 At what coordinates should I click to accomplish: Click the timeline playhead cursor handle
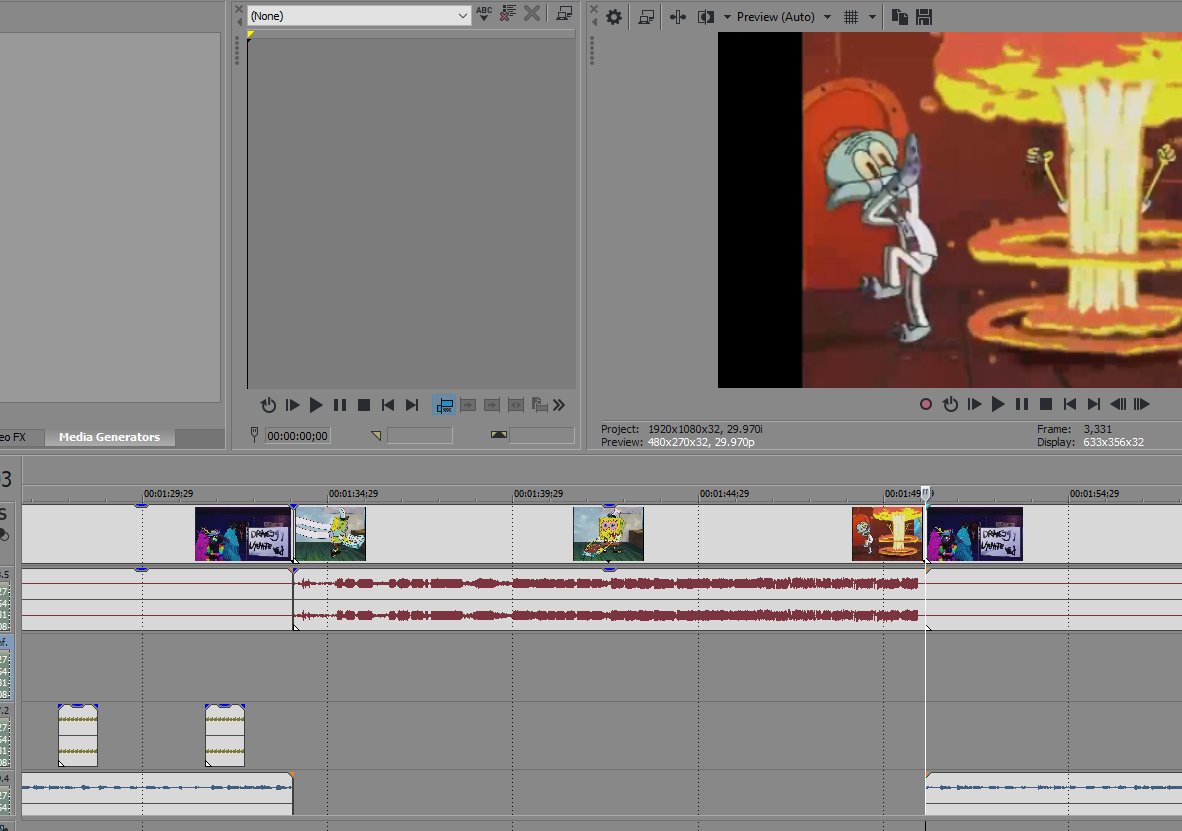point(926,493)
